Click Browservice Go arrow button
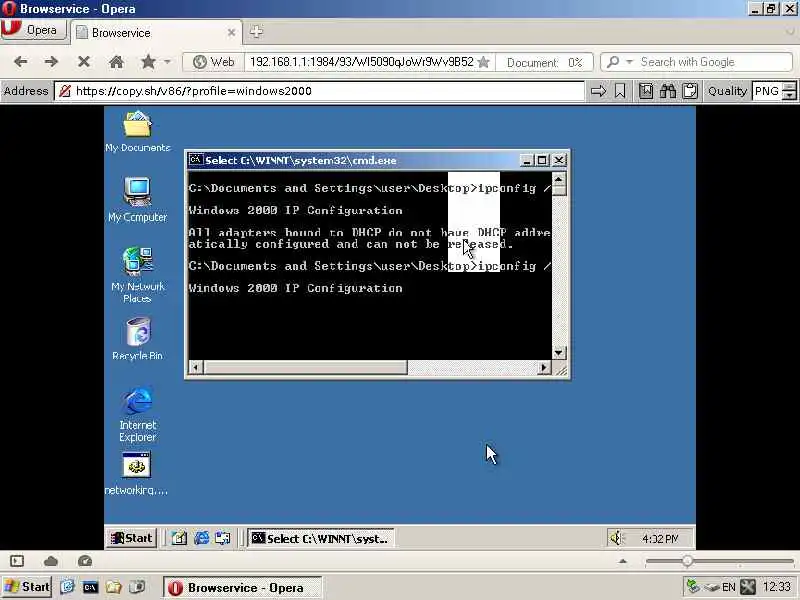Image resolution: width=800 pixels, height=600 pixels. 598,91
